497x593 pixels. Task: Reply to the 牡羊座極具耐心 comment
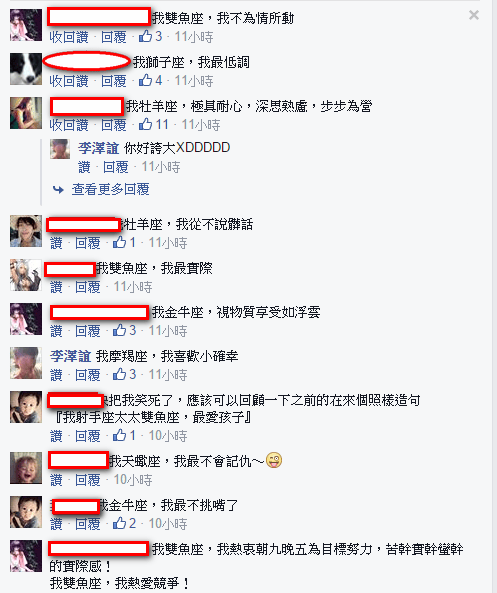[x=113, y=125]
